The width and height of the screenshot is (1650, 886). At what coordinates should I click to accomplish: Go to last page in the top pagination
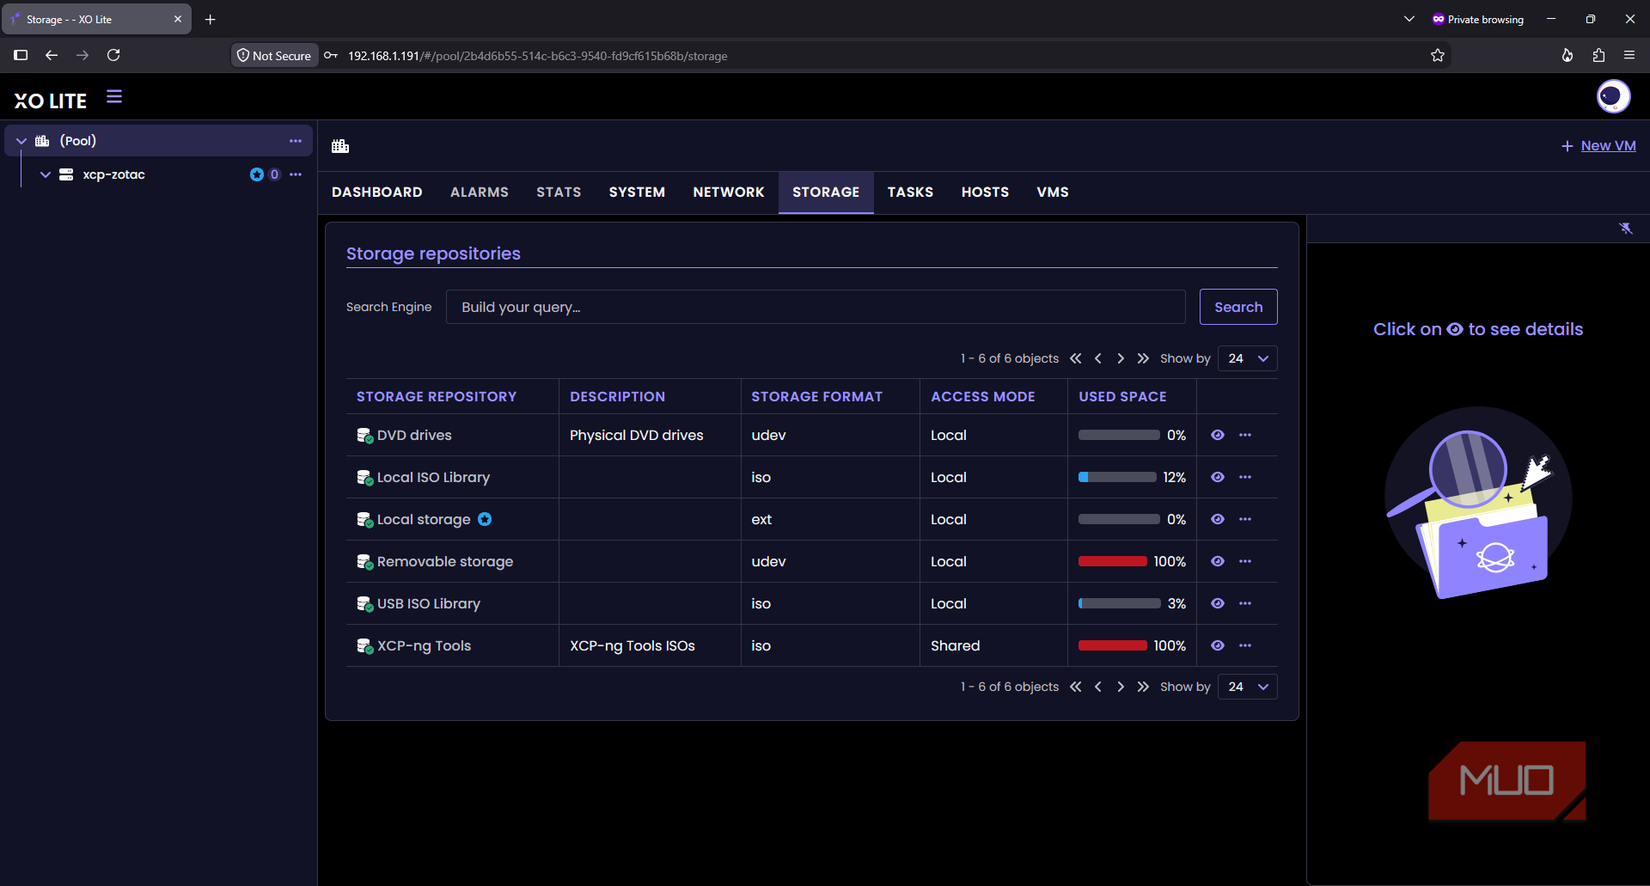(1143, 358)
